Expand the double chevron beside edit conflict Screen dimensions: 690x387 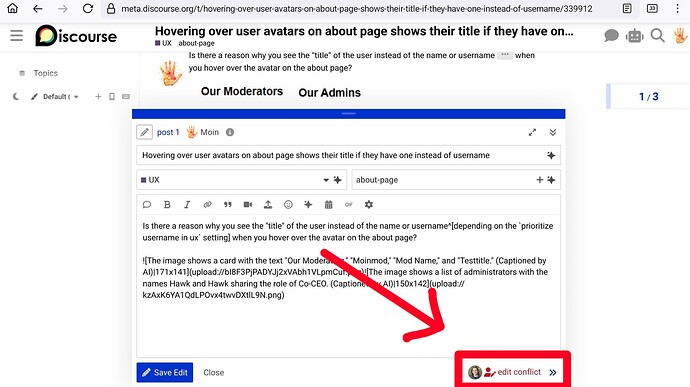(x=553, y=372)
